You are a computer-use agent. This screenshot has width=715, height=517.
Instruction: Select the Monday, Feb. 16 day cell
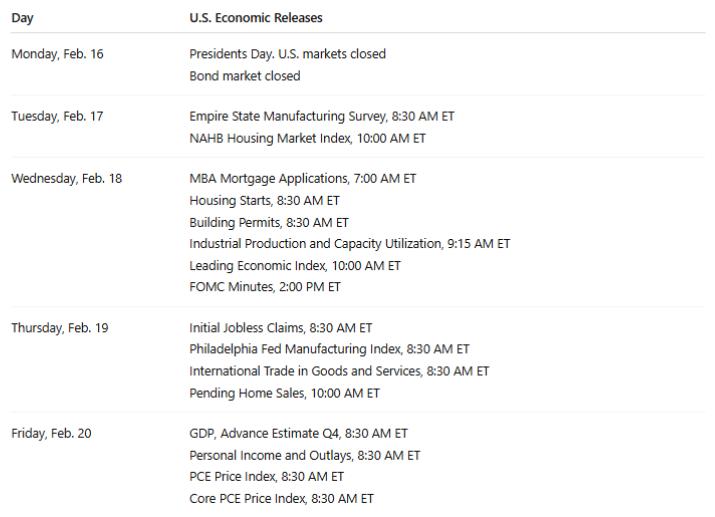(57, 54)
